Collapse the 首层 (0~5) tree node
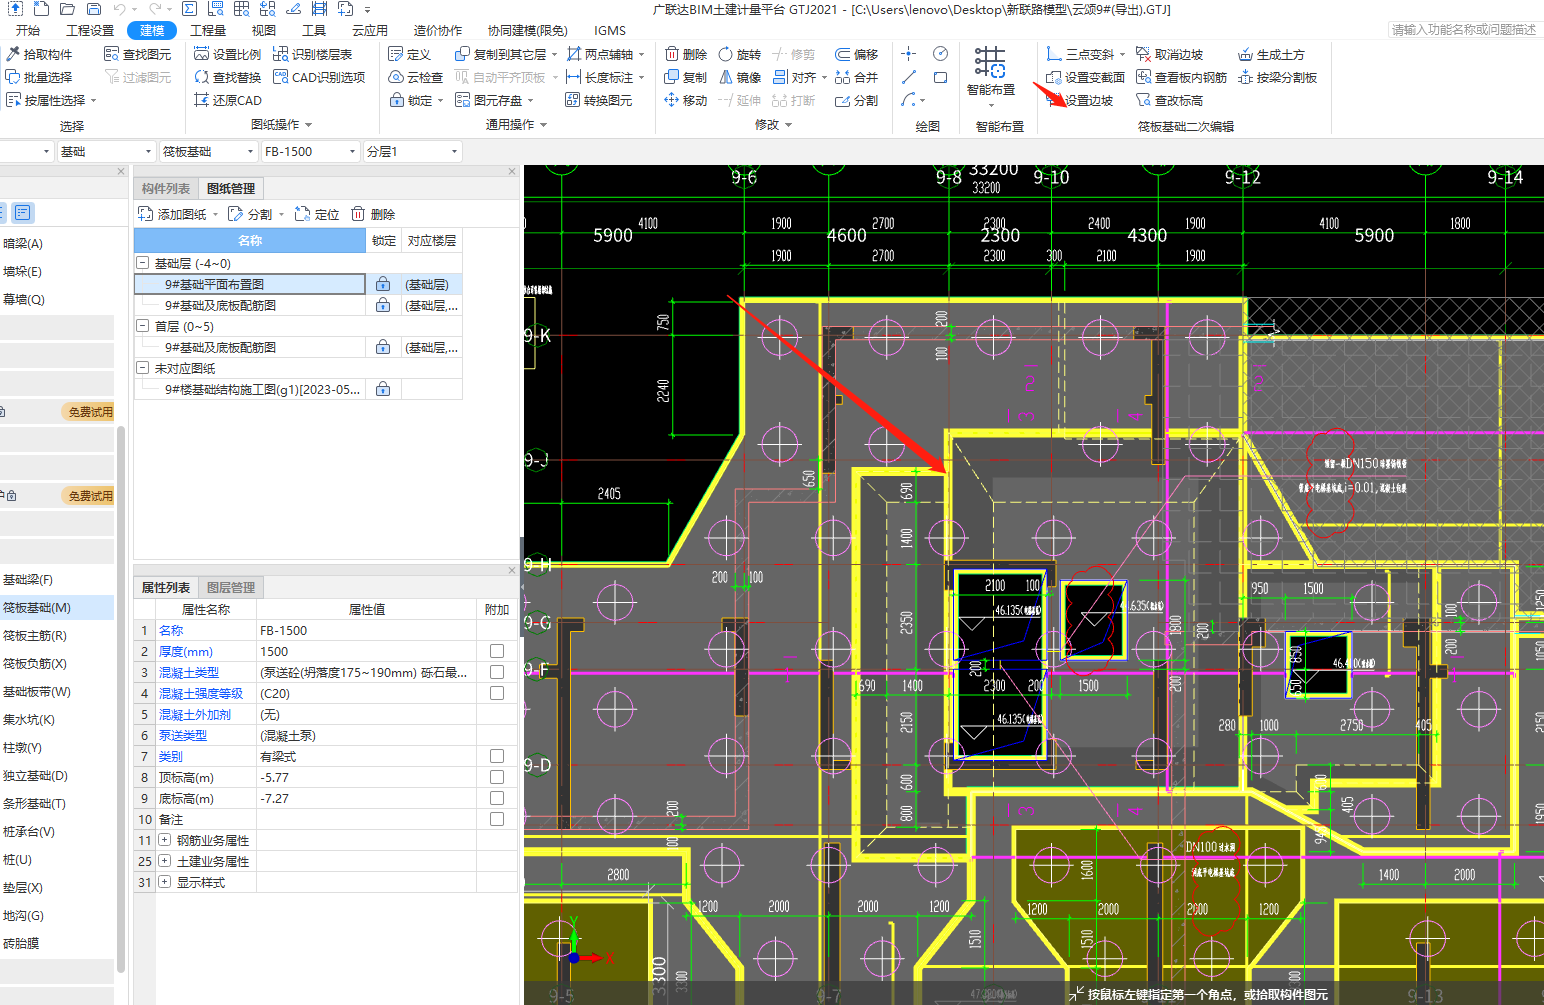 [x=143, y=326]
